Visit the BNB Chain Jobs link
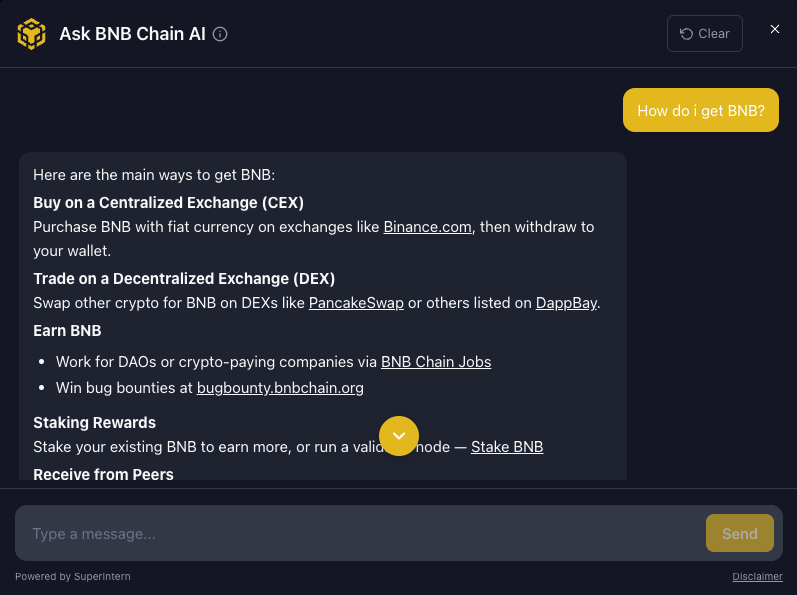 tap(436, 362)
